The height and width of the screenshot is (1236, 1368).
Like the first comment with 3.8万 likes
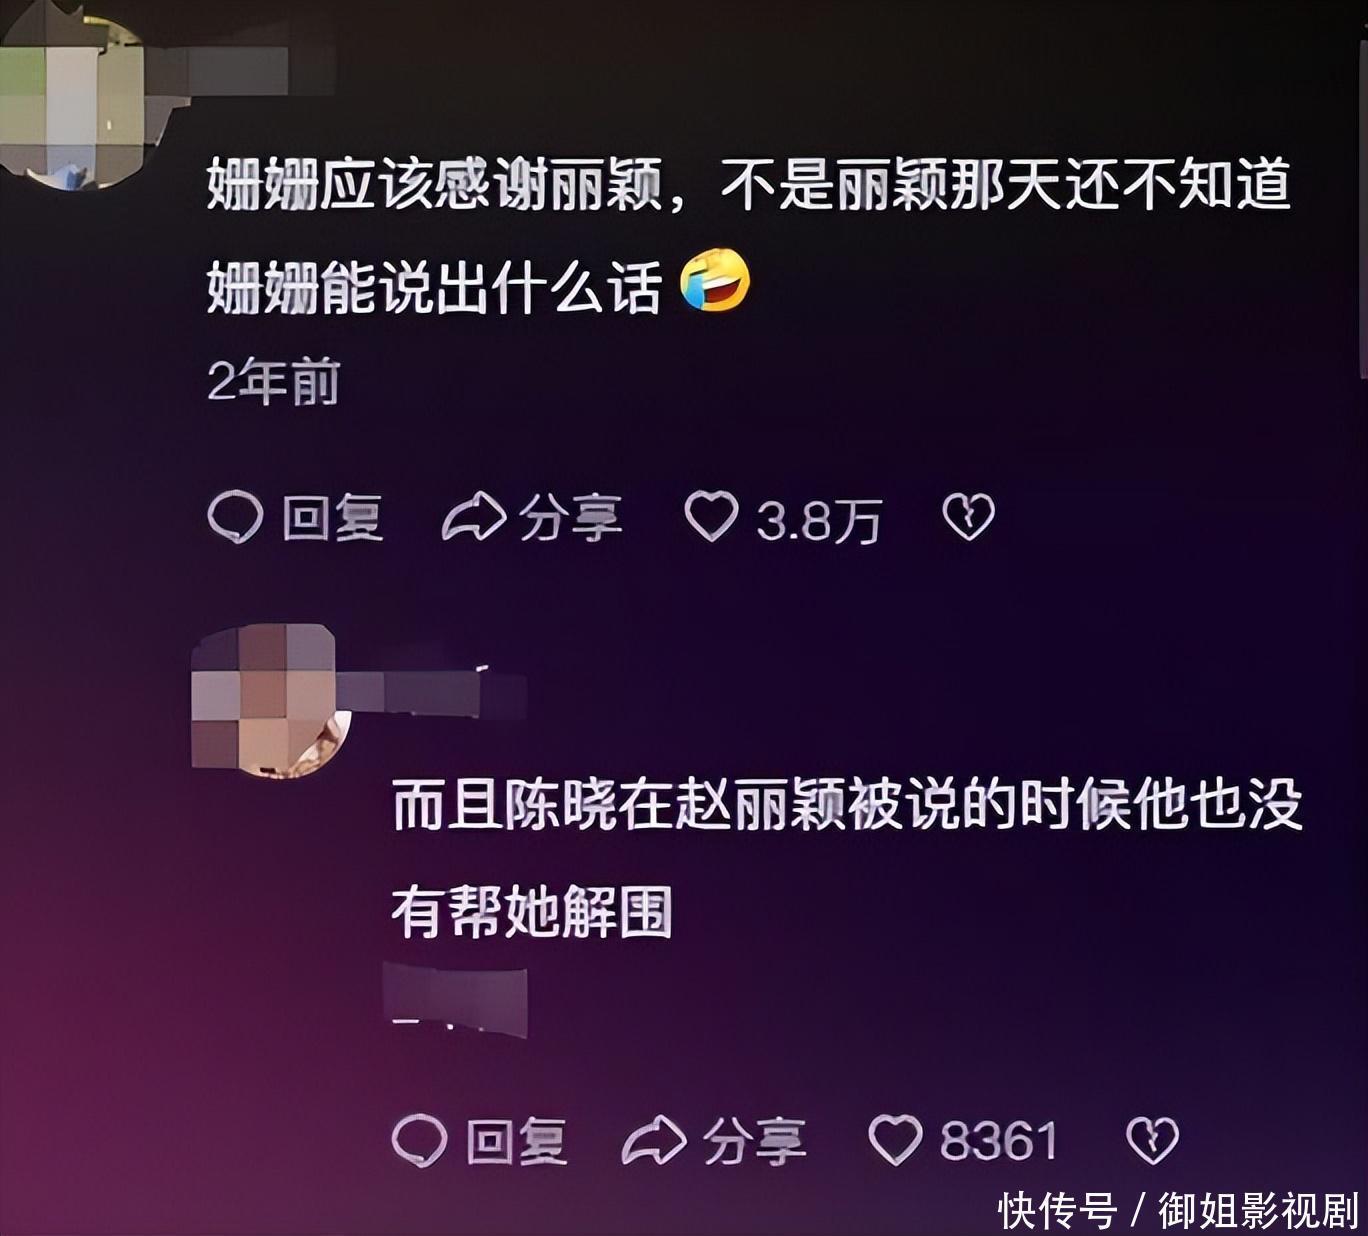(711, 517)
